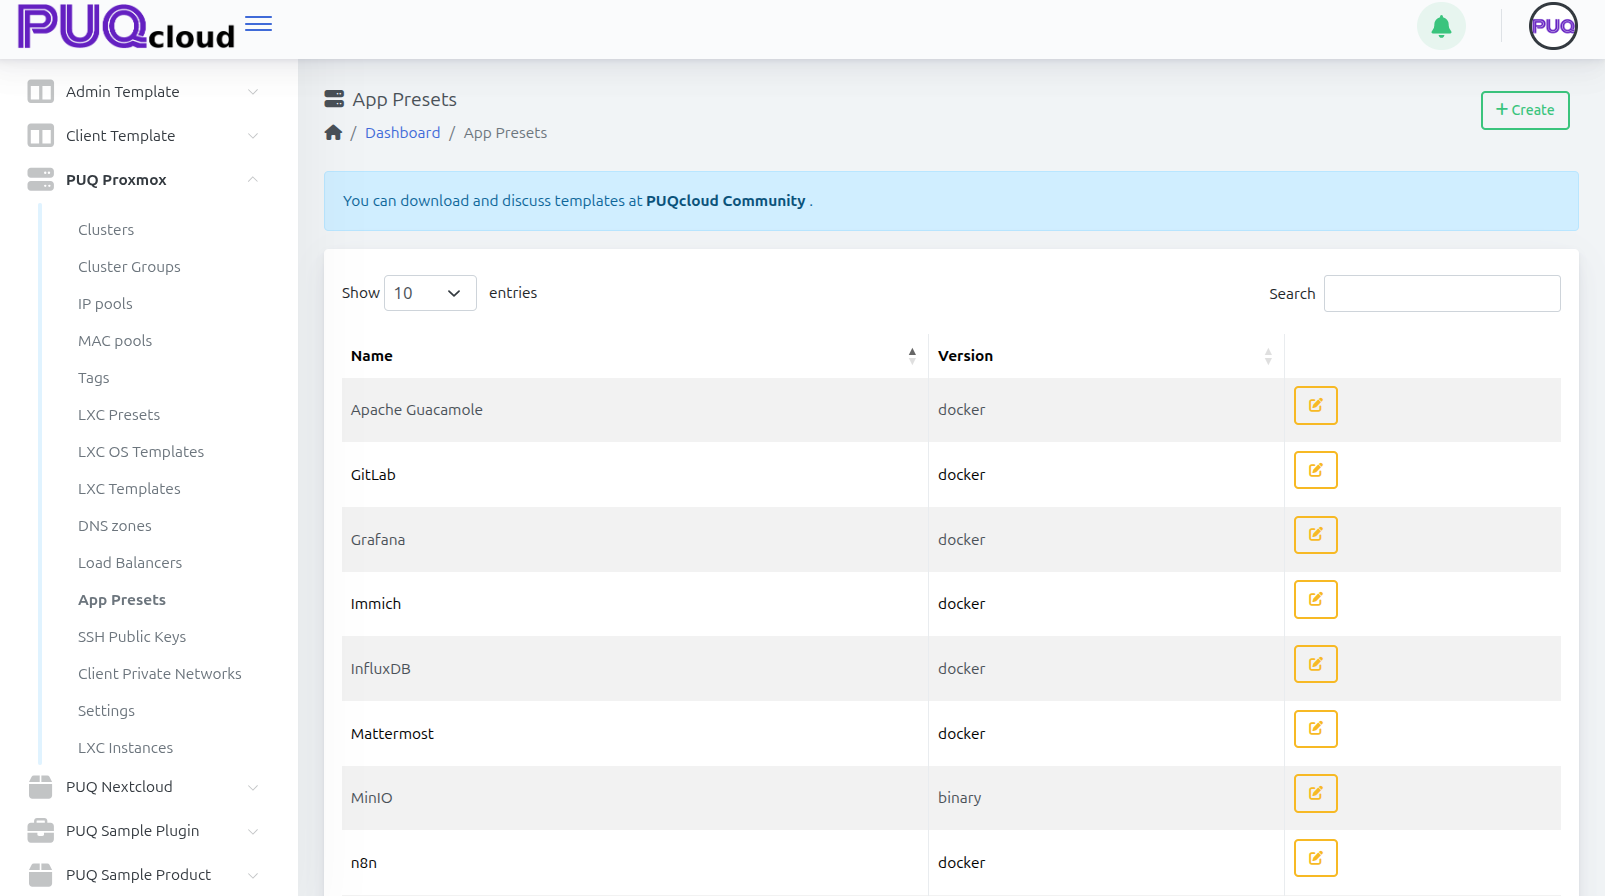
Task: Click the notification bell icon
Action: (1441, 26)
